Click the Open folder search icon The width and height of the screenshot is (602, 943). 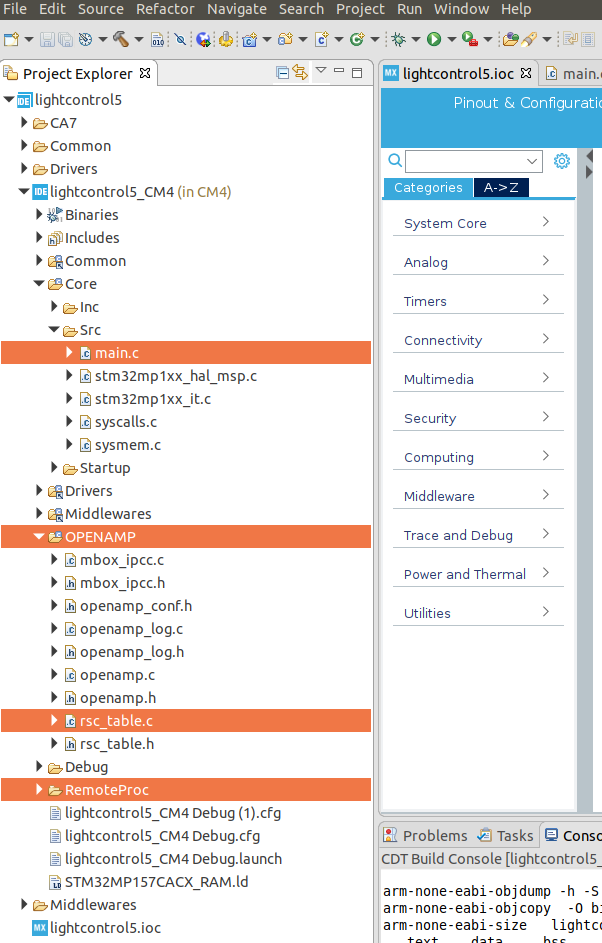tap(511, 40)
